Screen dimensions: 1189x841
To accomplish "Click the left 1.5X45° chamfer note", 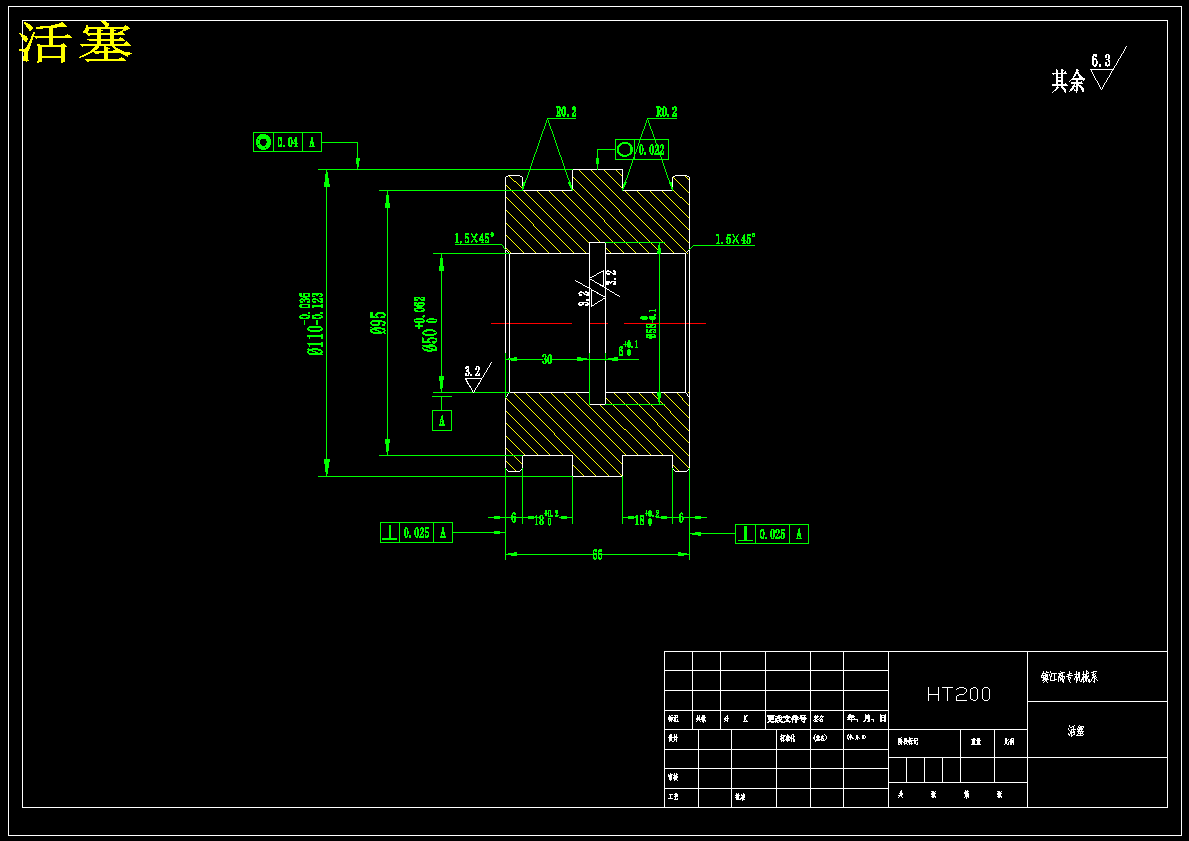I will [474, 239].
